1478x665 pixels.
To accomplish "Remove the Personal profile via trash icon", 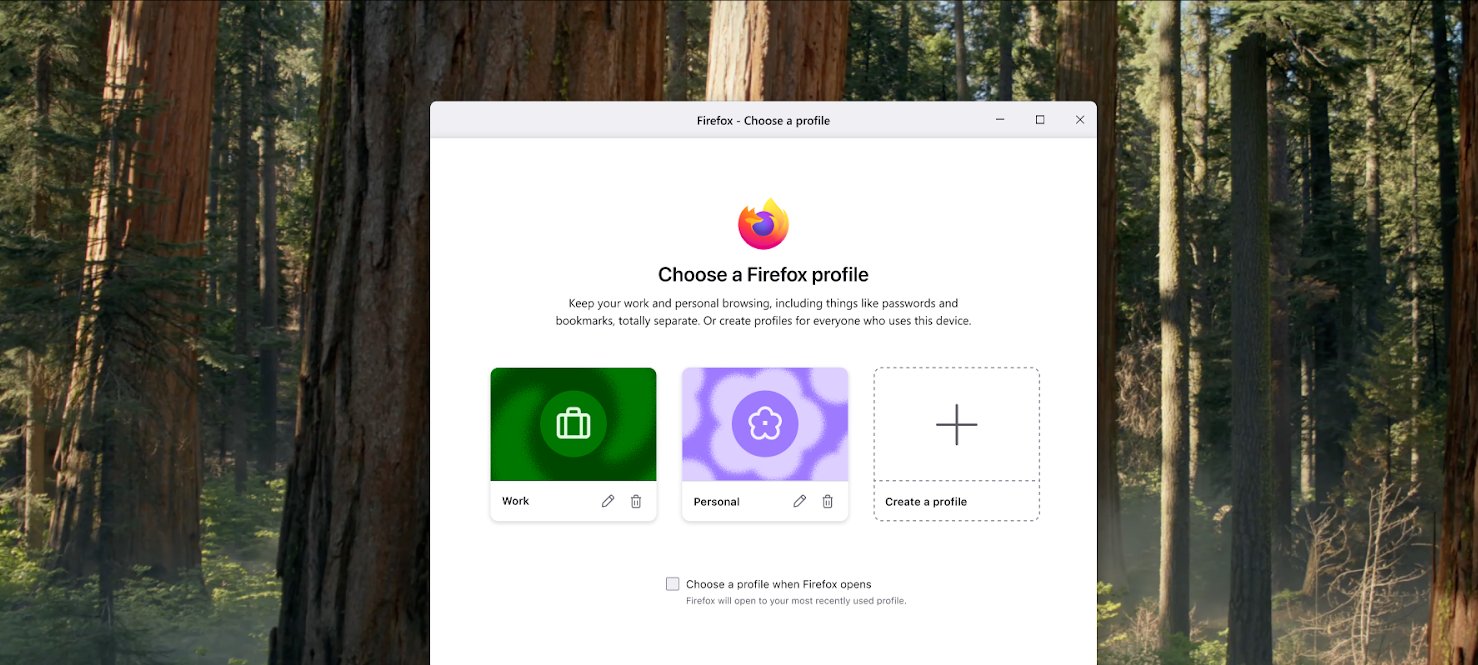I will pyautogui.click(x=828, y=501).
